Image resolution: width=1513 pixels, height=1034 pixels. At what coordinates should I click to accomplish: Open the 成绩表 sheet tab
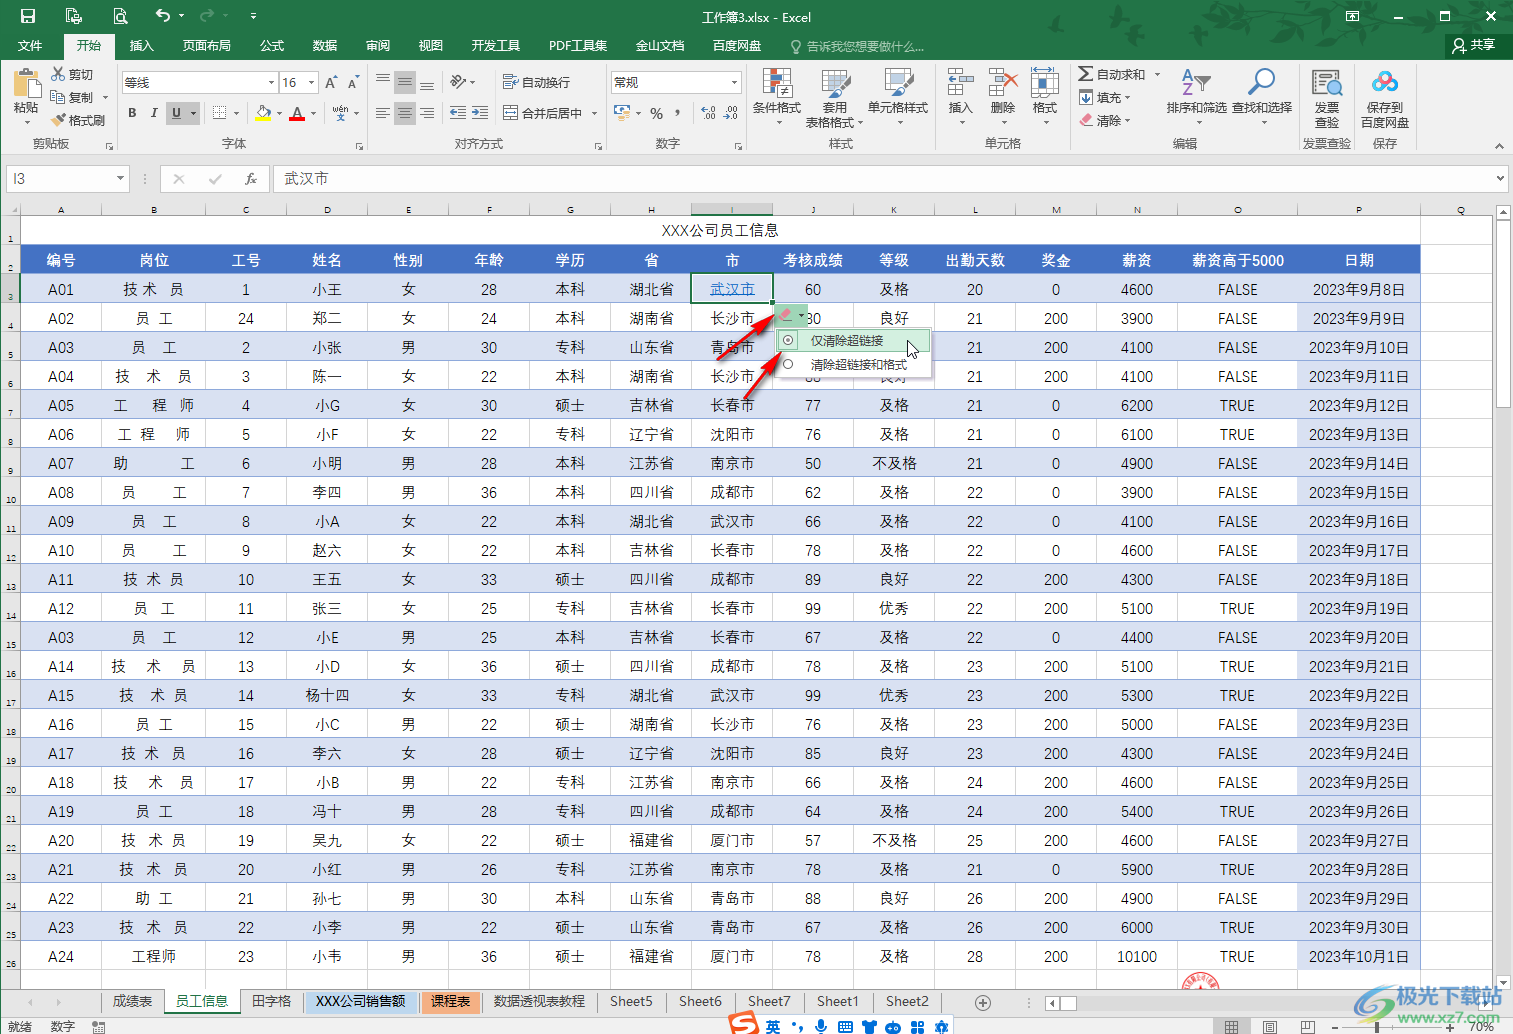click(132, 1001)
